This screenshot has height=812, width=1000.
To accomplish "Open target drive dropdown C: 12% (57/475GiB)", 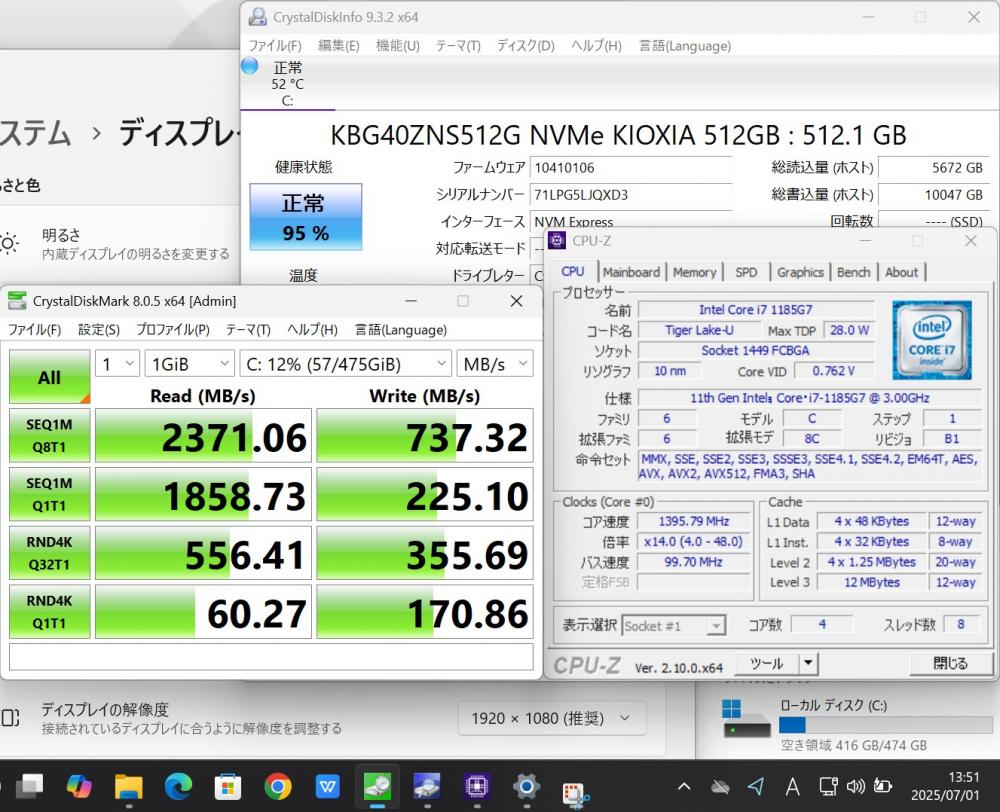I will [x=346, y=364].
